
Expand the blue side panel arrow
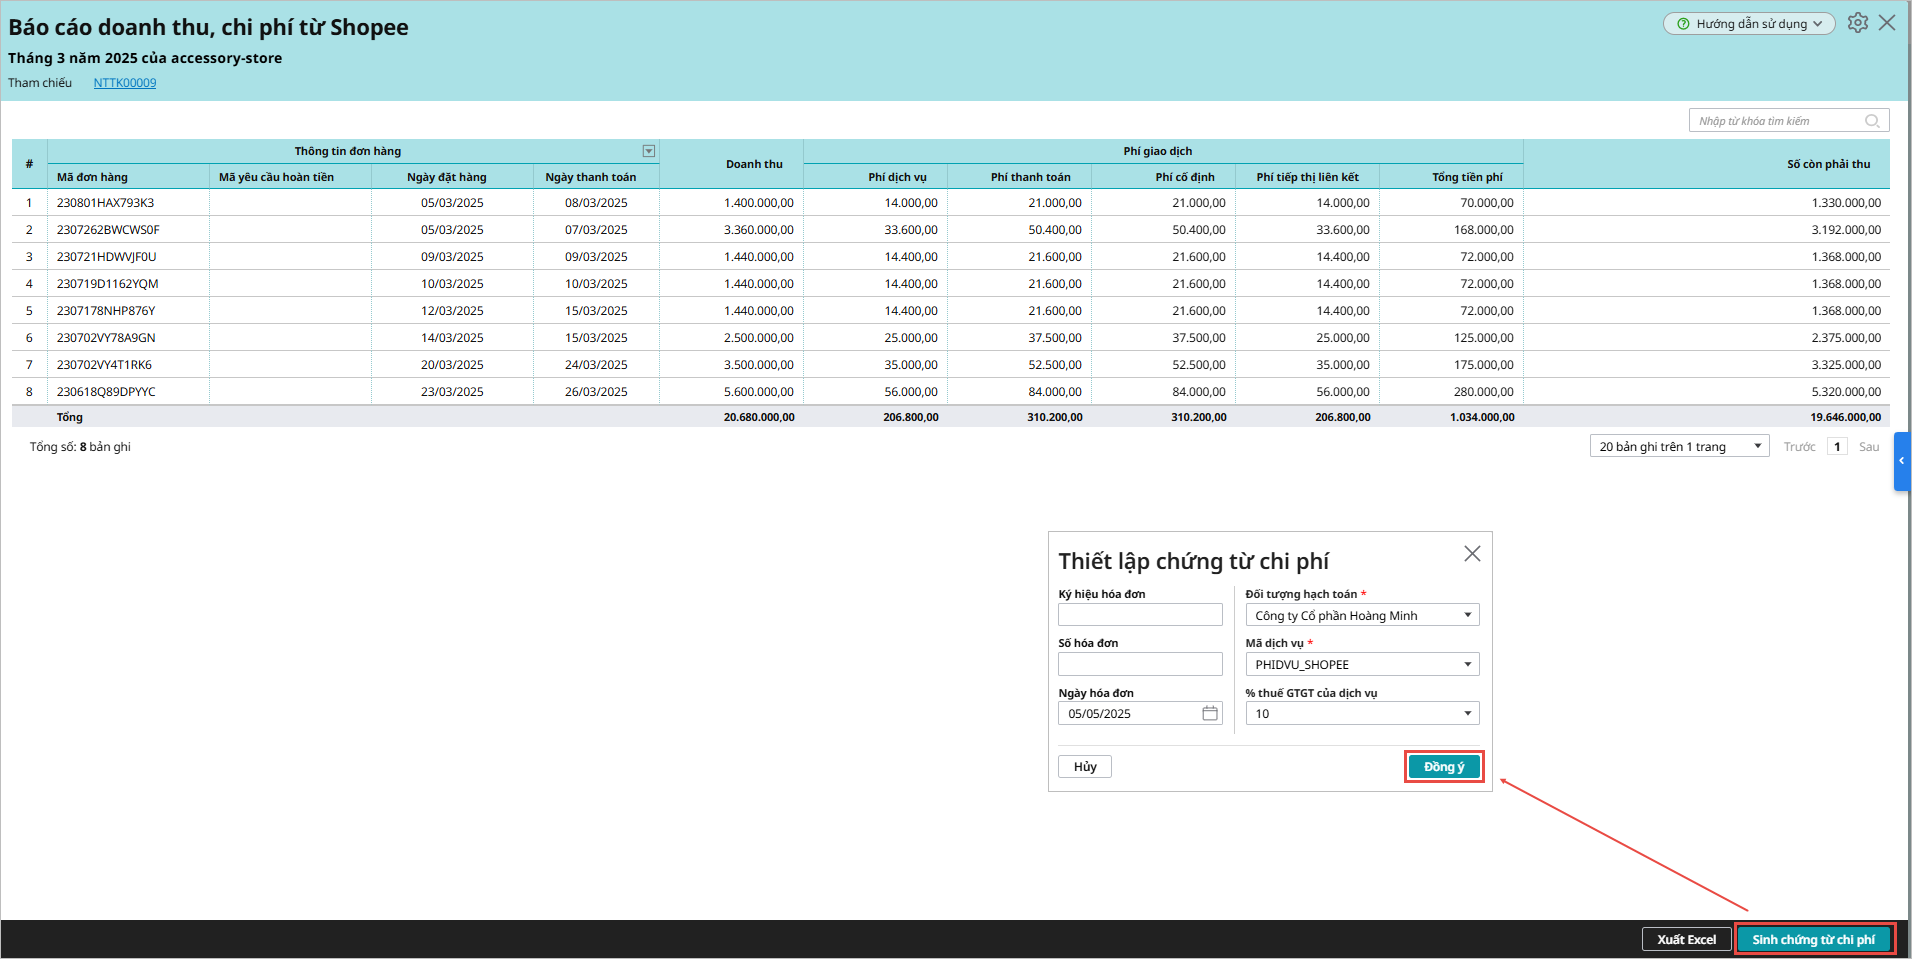(1902, 461)
